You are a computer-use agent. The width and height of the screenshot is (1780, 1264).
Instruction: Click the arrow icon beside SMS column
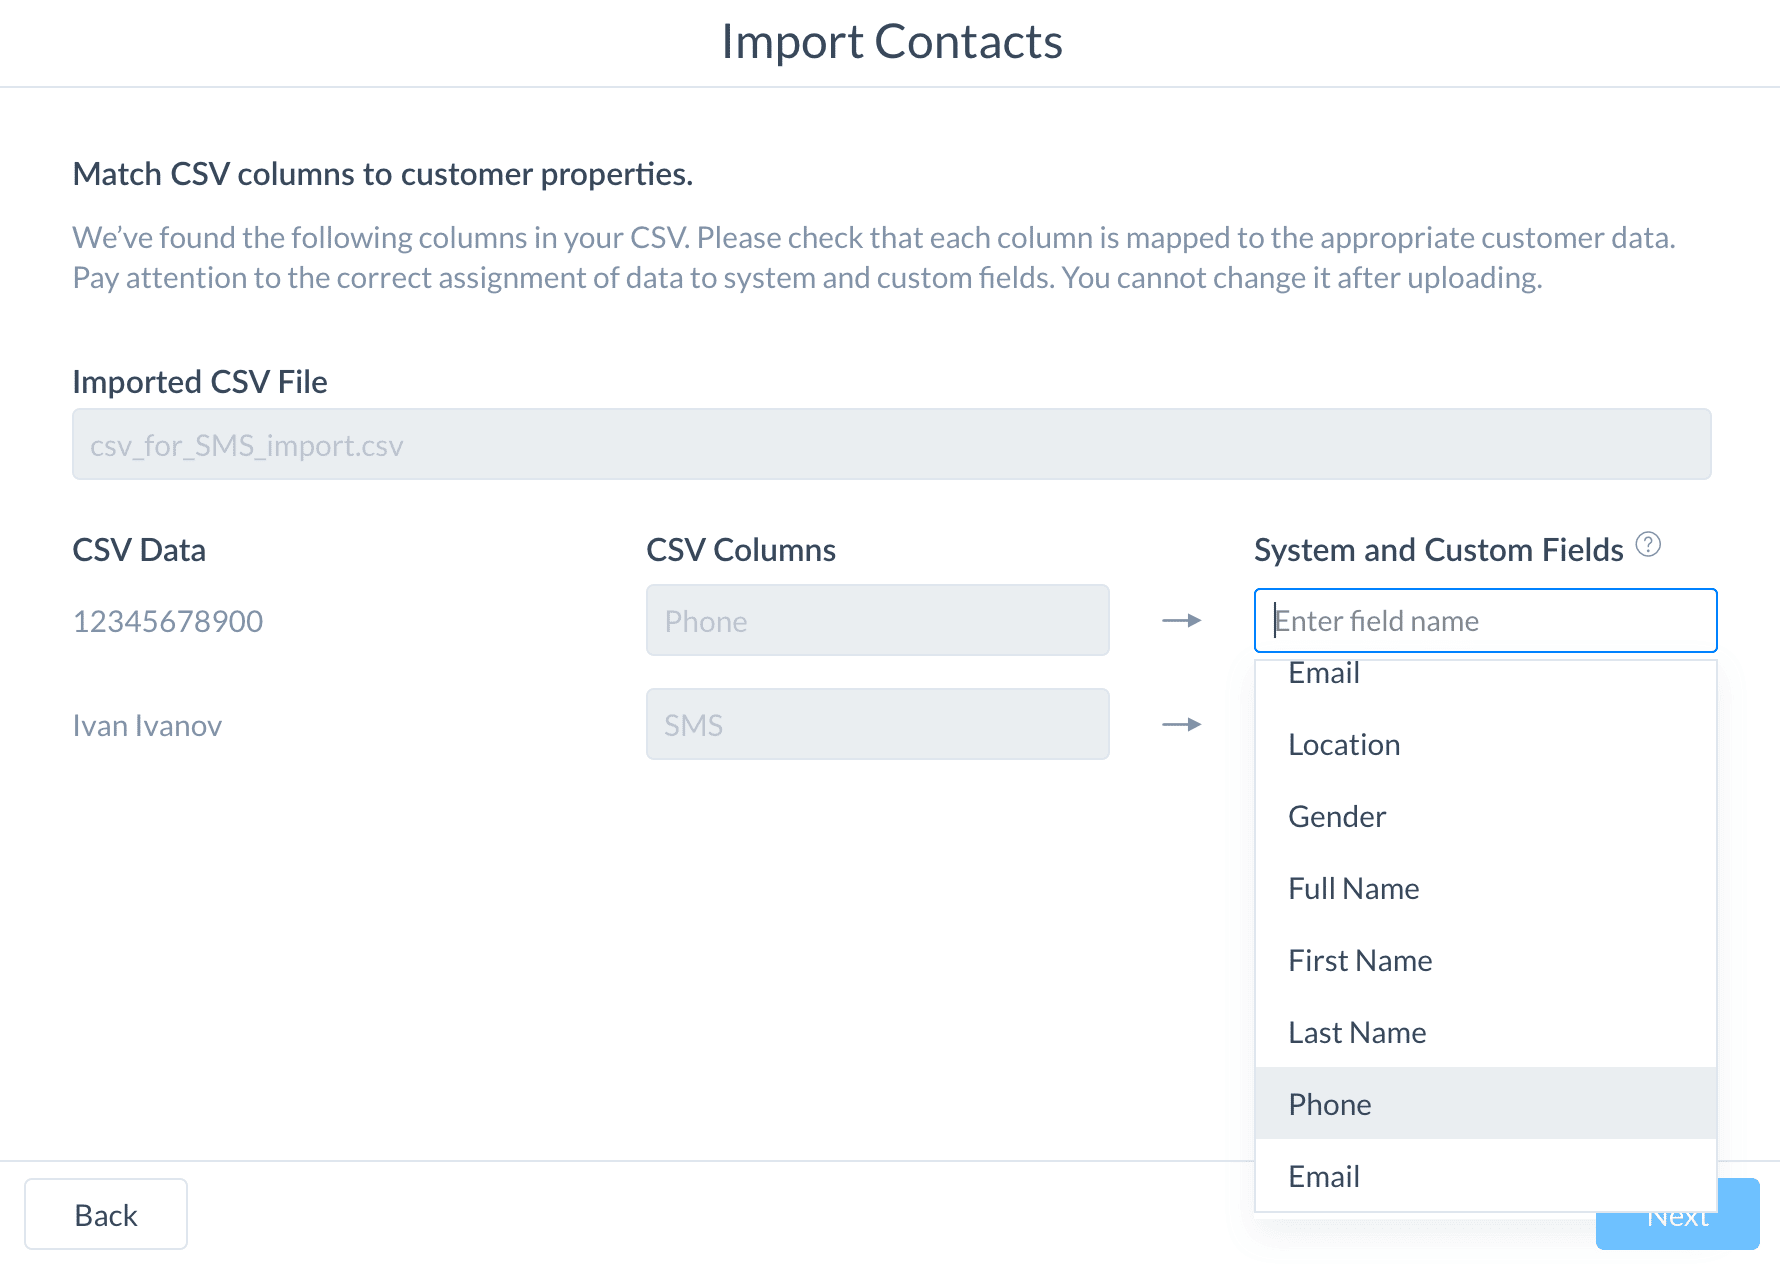point(1182,724)
